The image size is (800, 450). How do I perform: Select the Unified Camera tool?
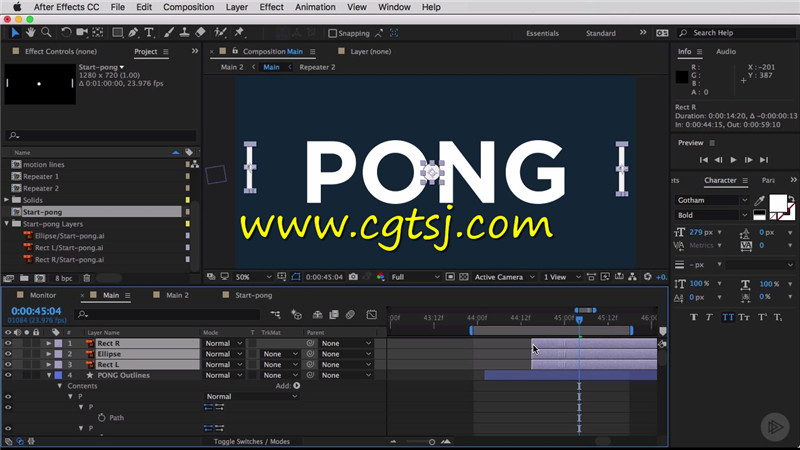click(82, 33)
